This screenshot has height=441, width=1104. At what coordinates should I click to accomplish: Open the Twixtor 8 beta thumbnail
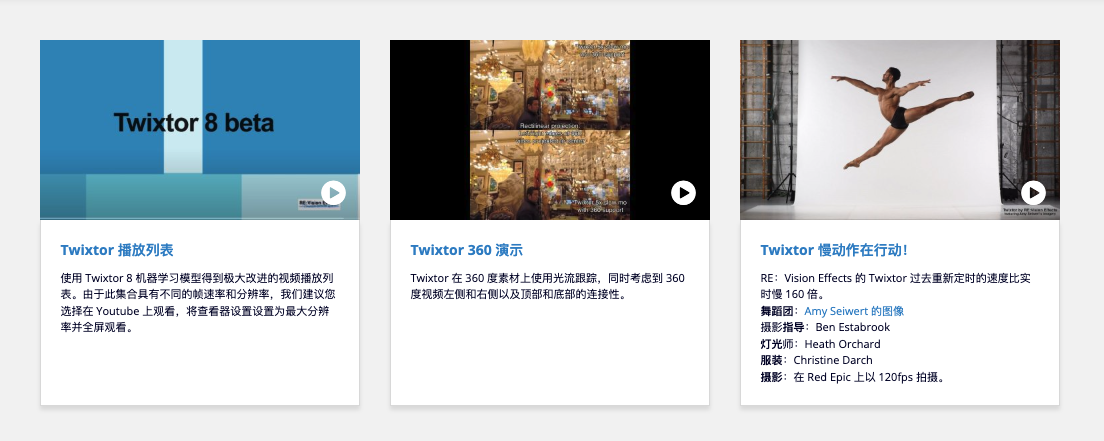pos(200,130)
